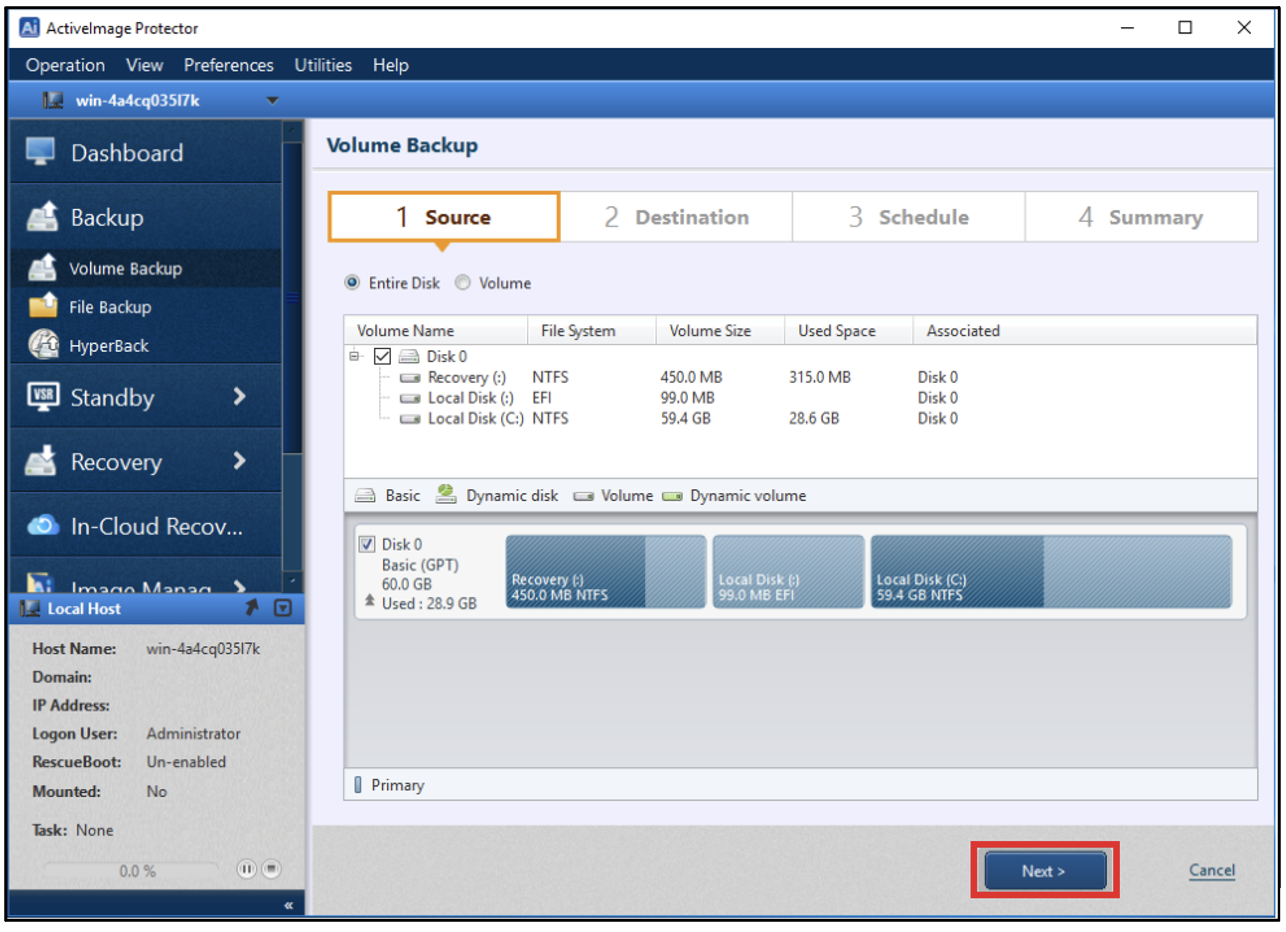Select the Recovery (:) partition block

tap(606, 571)
